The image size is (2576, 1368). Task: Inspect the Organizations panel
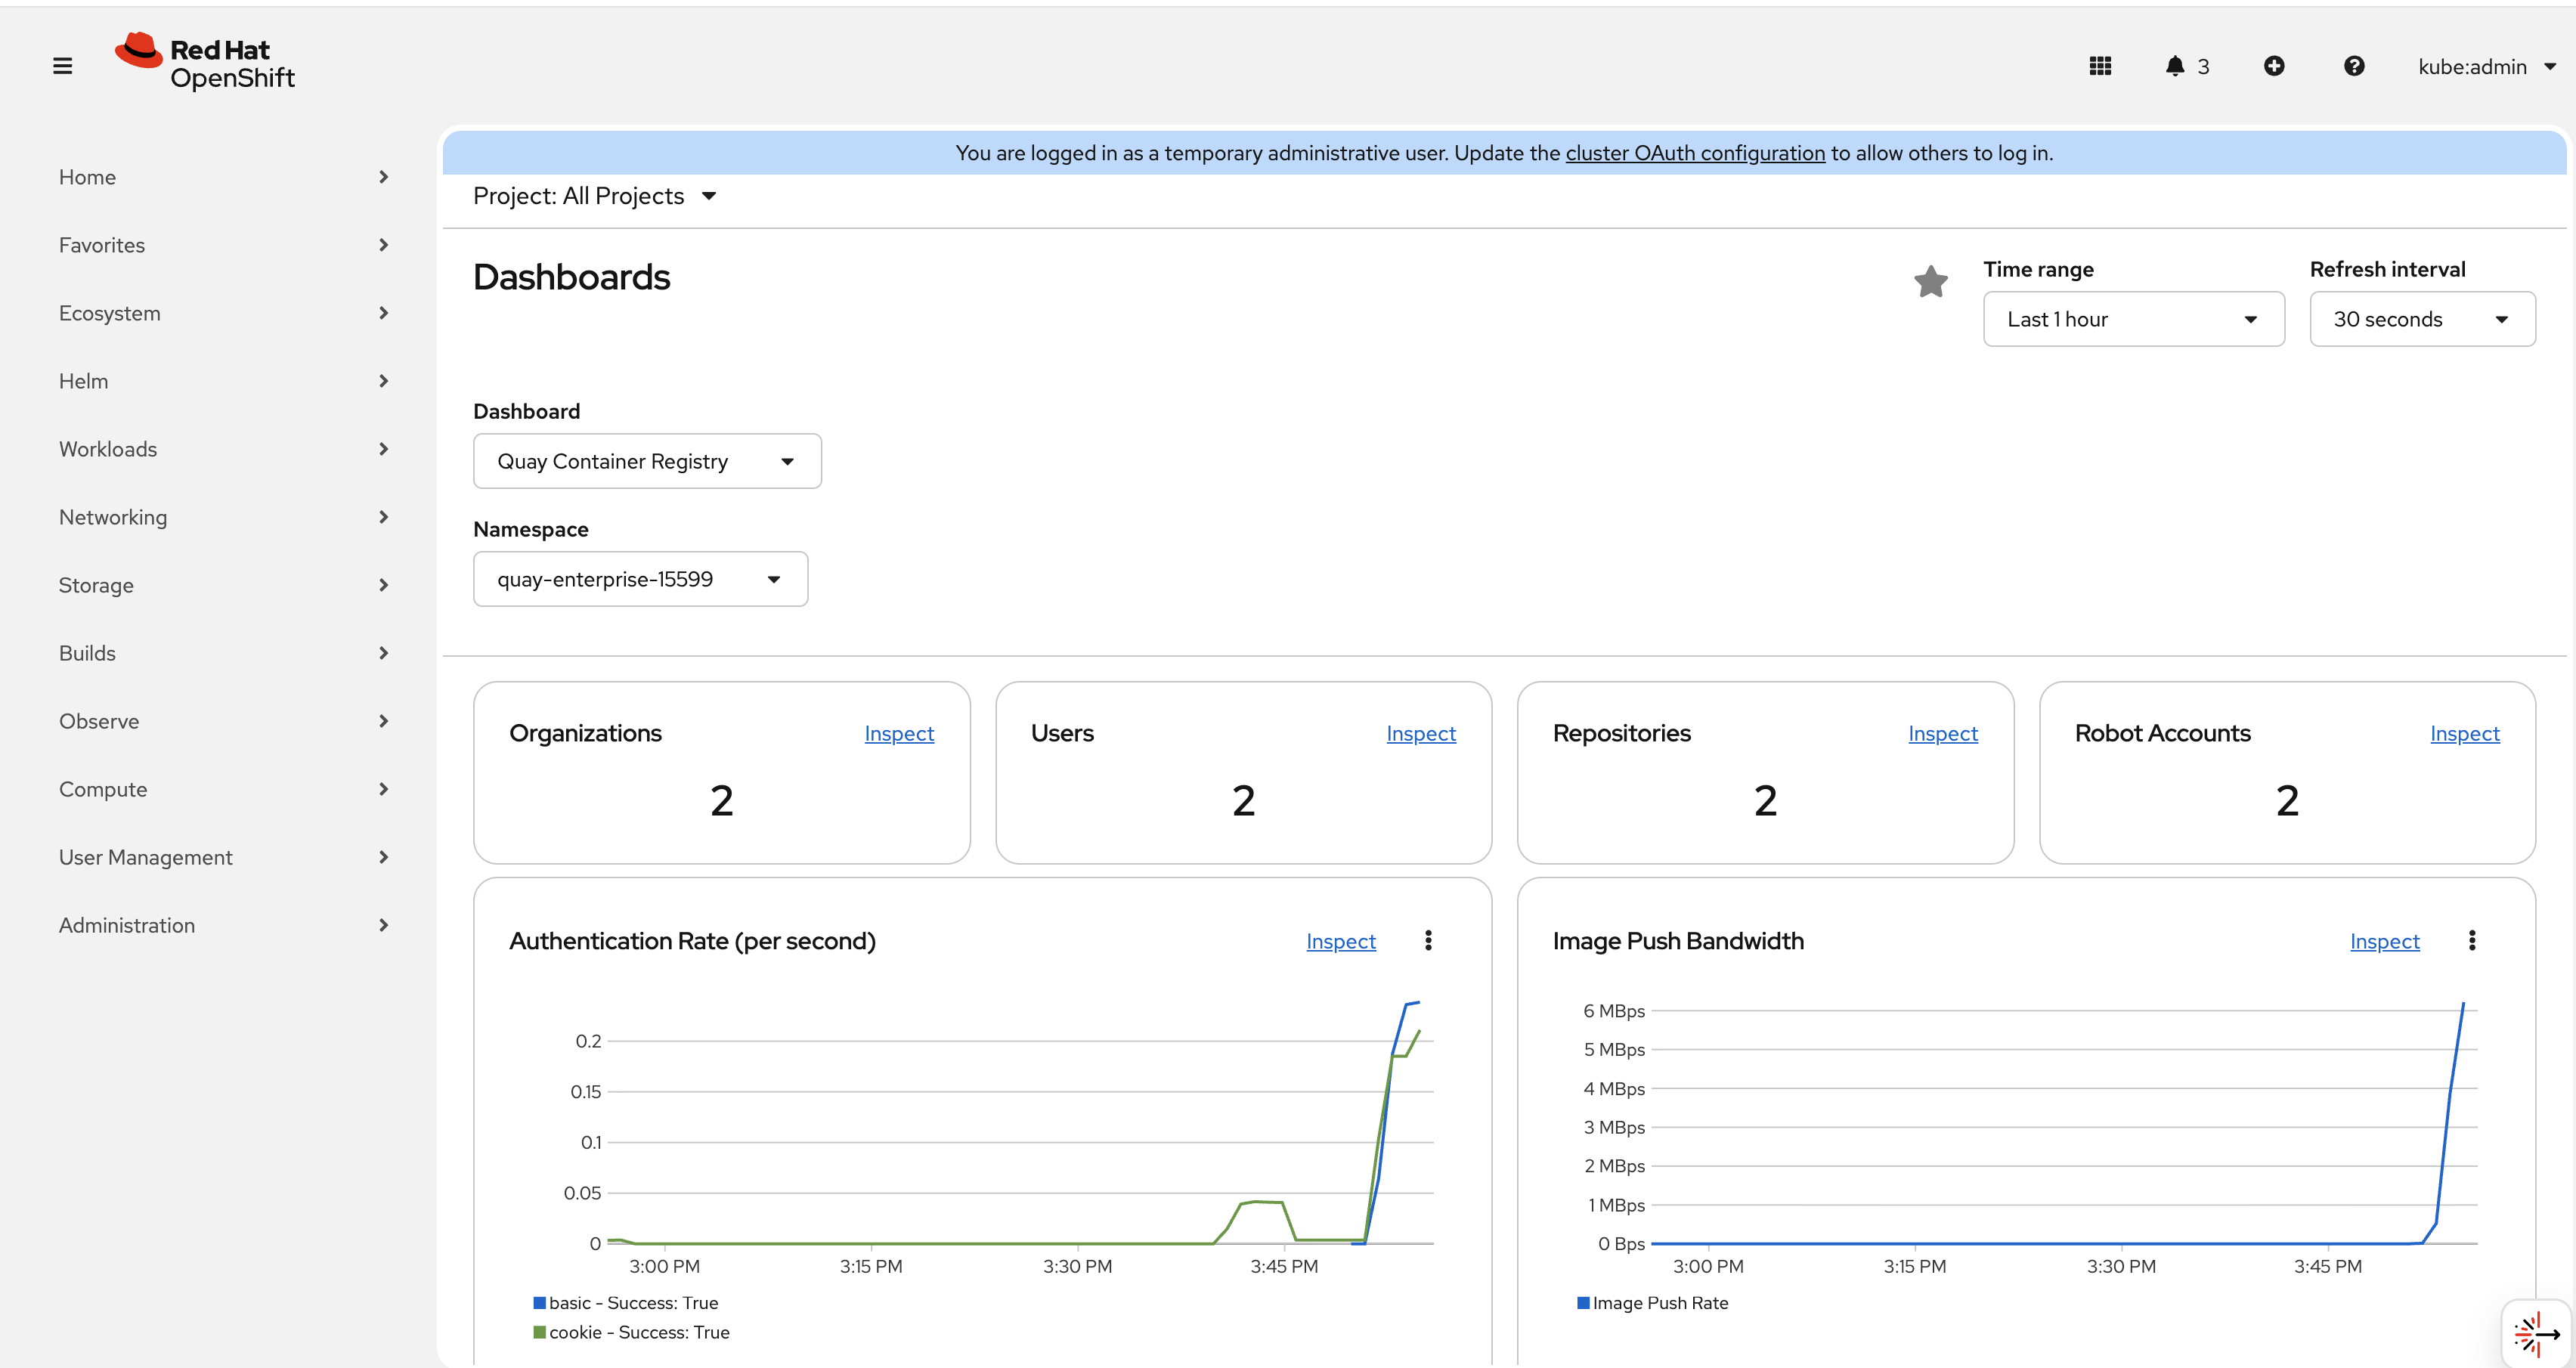[x=898, y=733]
